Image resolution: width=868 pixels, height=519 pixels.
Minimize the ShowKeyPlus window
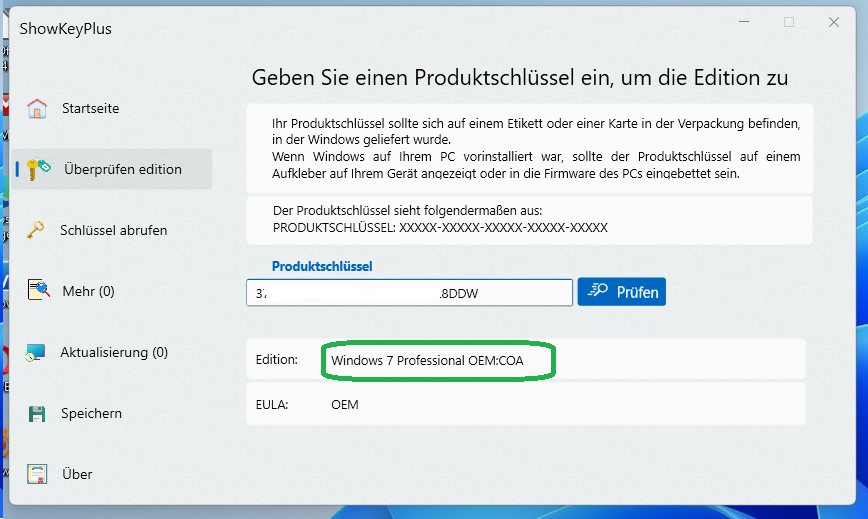[744, 22]
